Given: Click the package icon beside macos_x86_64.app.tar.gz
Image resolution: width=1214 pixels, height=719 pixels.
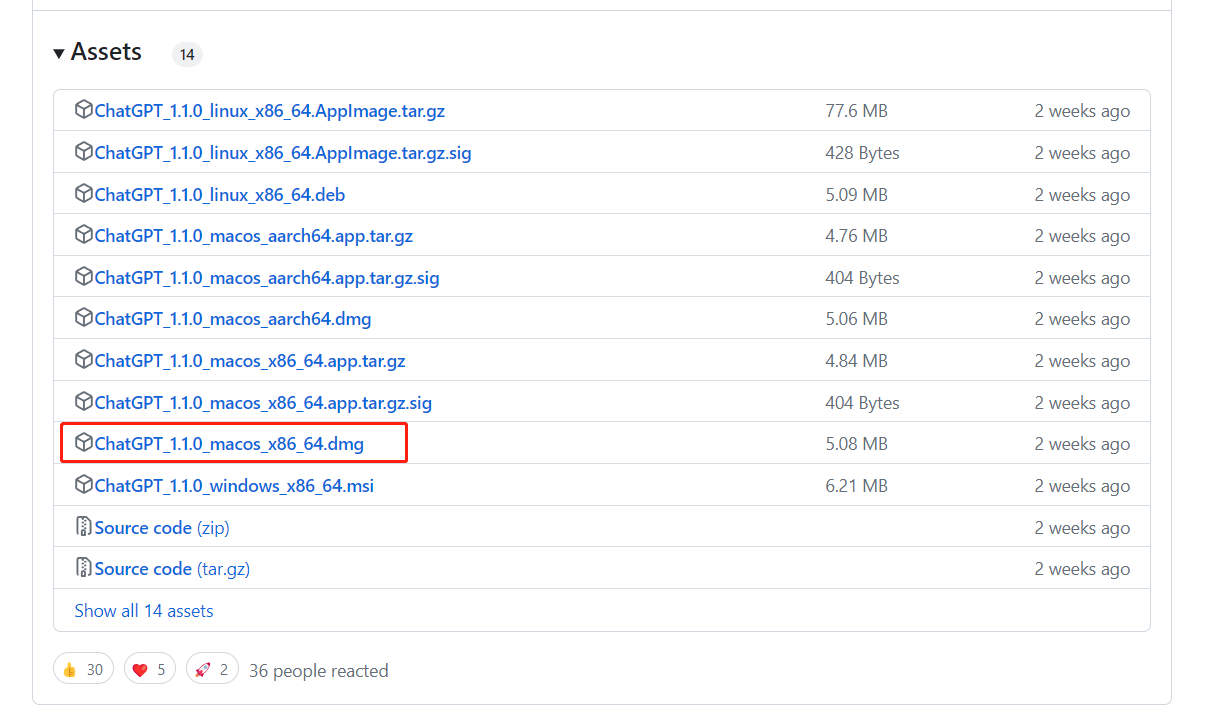Looking at the screenshot, I should pos(84,360).
